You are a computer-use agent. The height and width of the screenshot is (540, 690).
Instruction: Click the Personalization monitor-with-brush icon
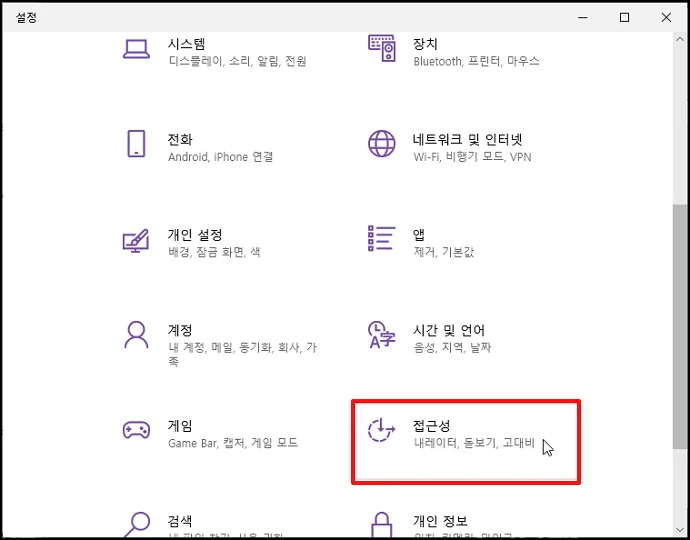tap(136, 240)
